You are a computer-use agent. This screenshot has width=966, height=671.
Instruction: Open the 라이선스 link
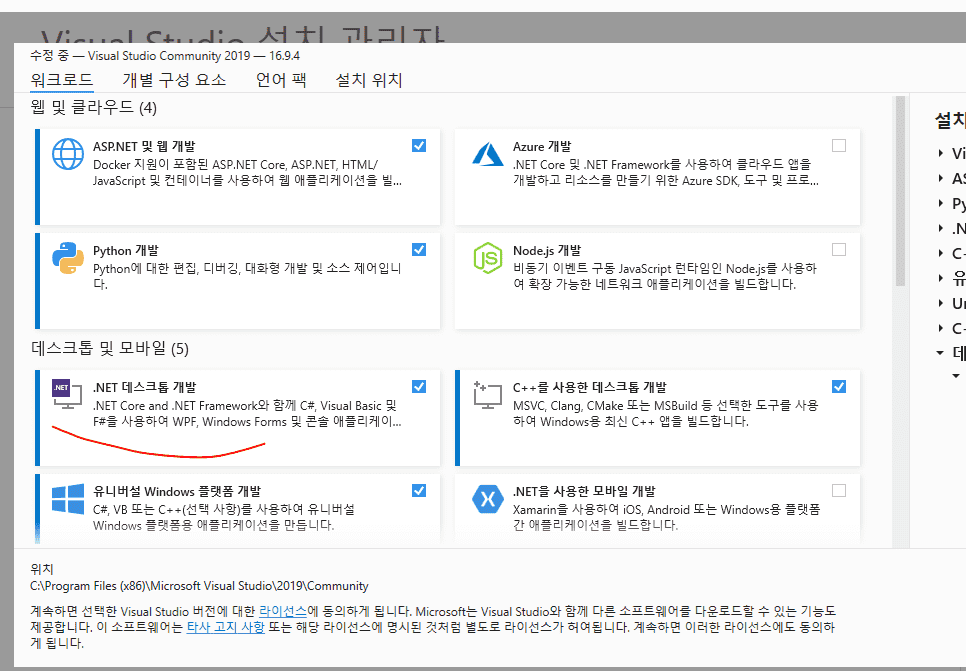click(283, 612)
